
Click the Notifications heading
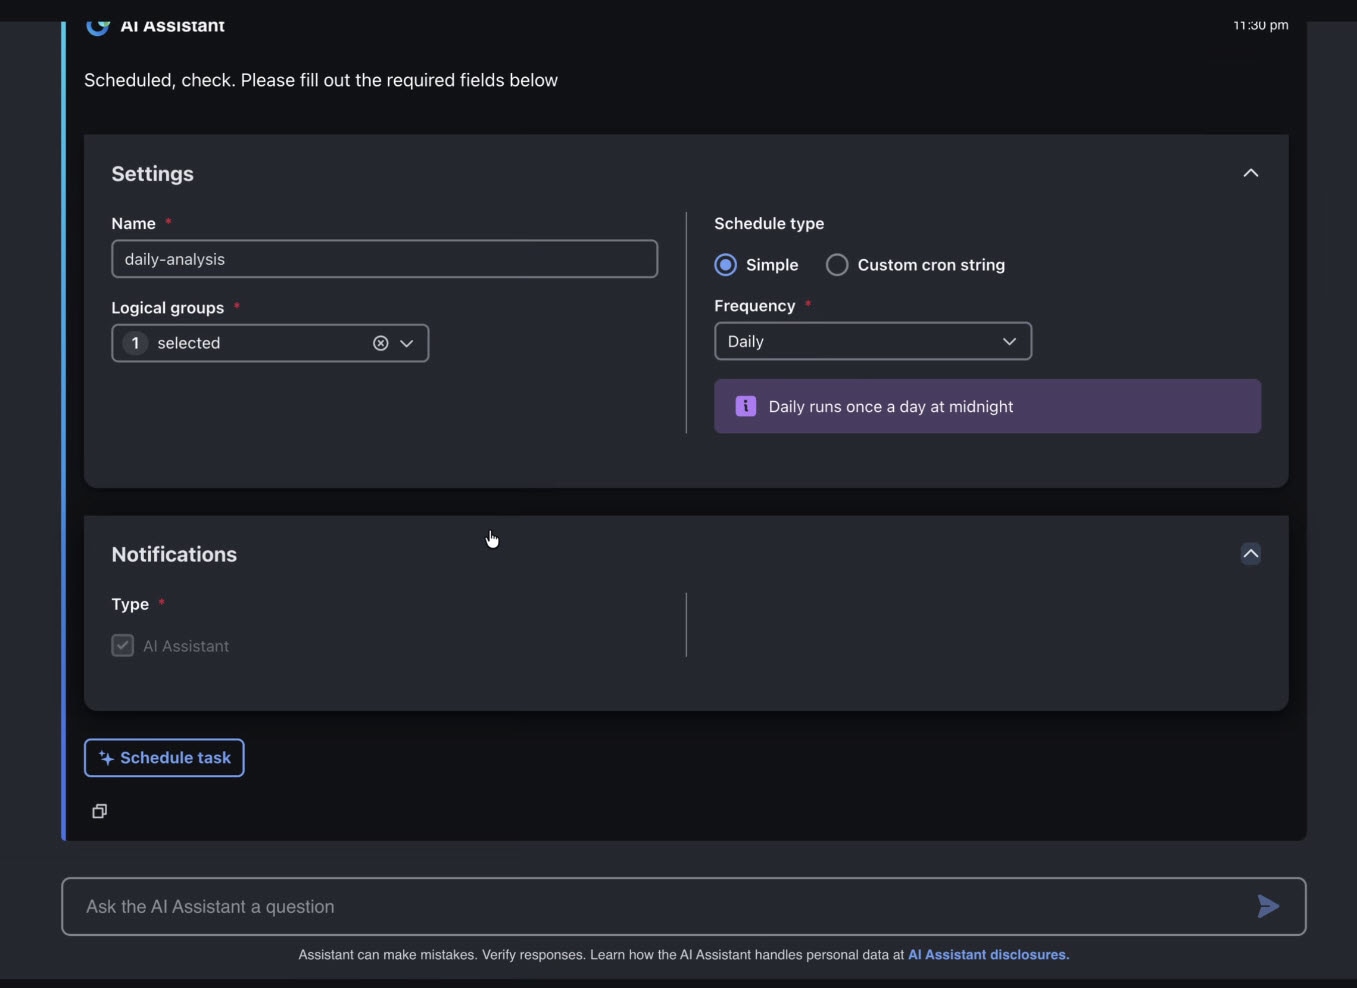tap(174, 555)
